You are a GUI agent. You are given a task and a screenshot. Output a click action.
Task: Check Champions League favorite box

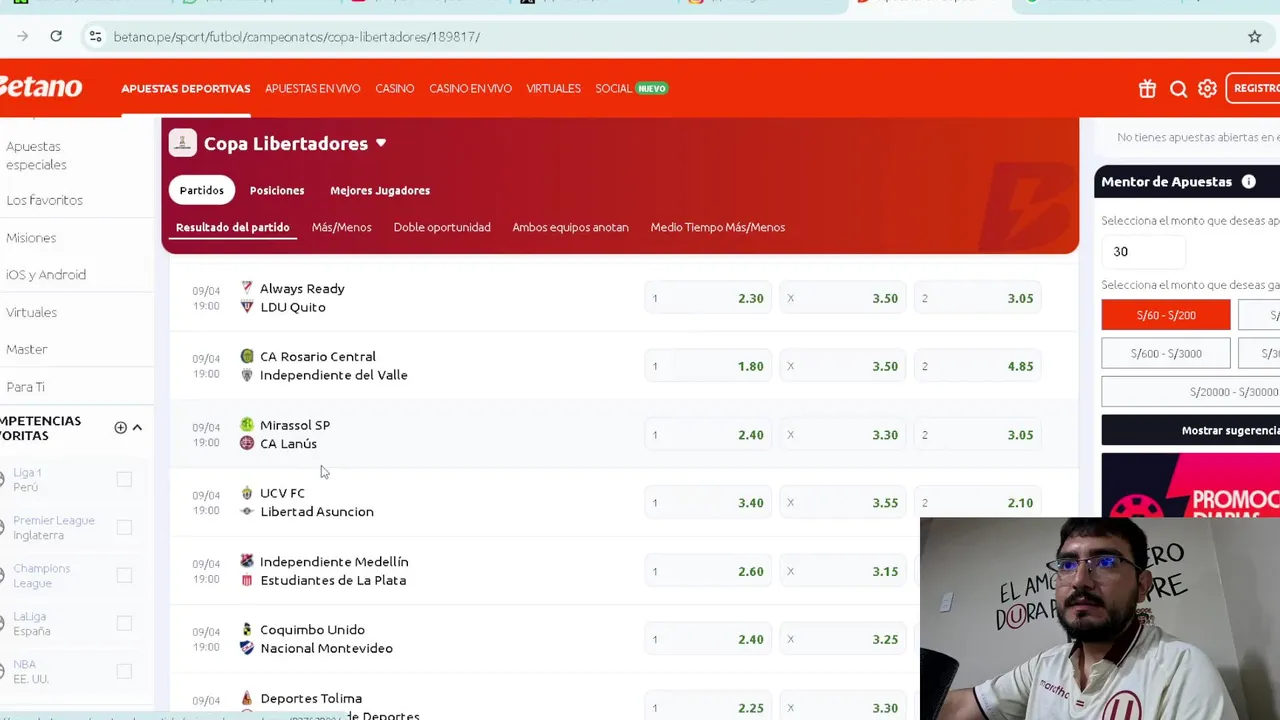coord(124,576)
